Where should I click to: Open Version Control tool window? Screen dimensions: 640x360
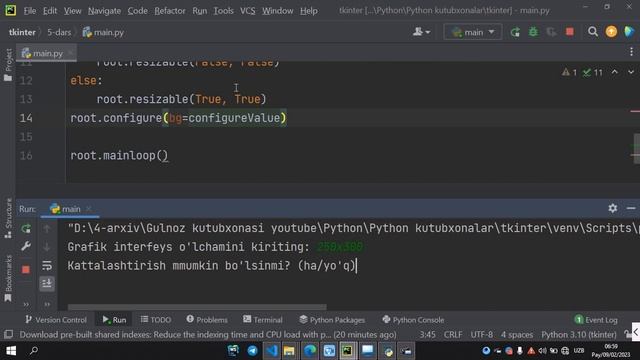click(x=56, y=320)
